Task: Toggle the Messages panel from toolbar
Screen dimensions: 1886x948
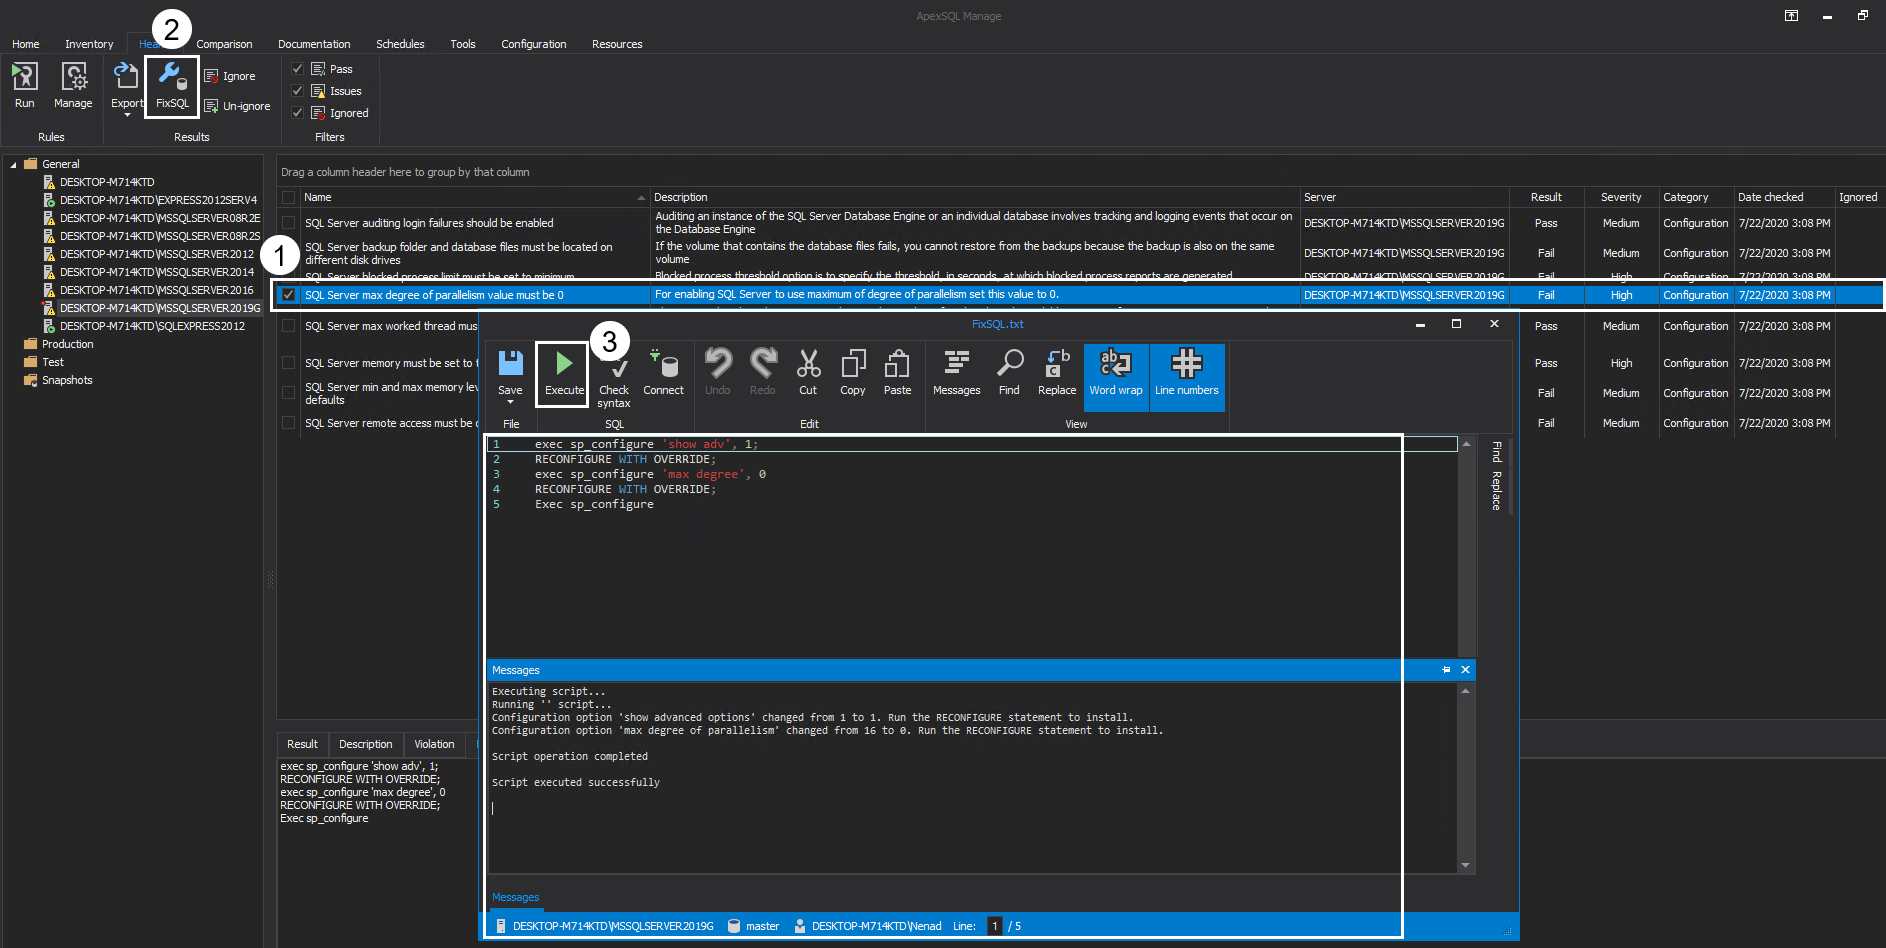Action: point(956,372)
